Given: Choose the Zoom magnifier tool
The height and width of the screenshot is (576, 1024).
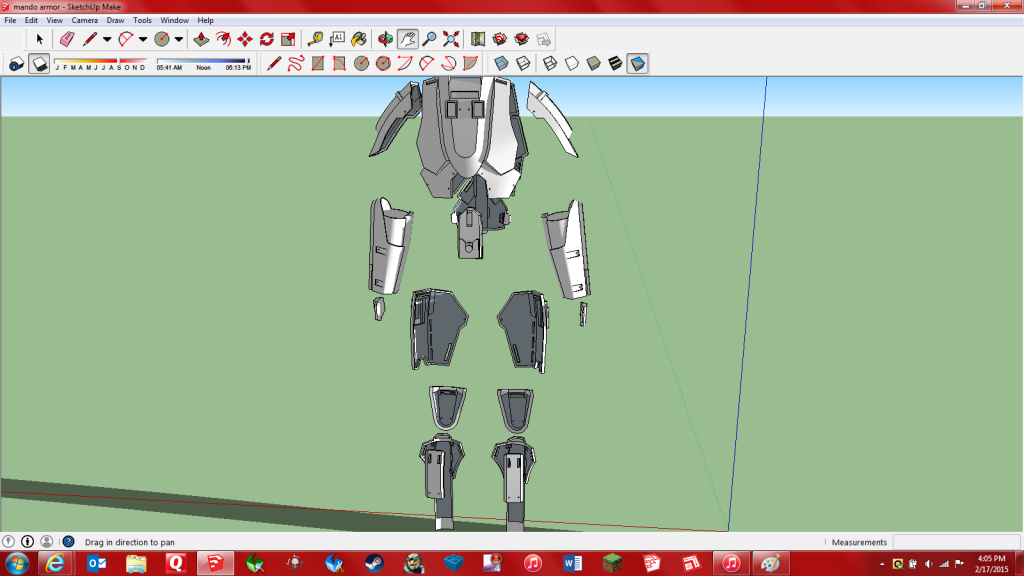Looking at the screenshot, I should [429, 39].
